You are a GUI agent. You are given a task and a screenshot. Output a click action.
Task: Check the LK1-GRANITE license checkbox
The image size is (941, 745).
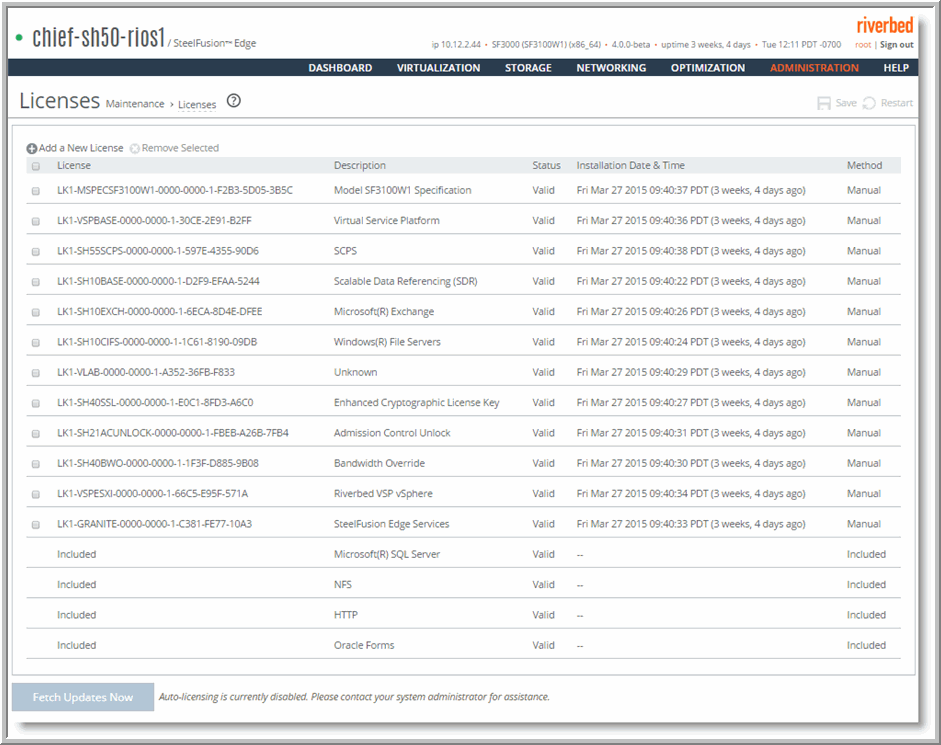click(x=36, y=525)
